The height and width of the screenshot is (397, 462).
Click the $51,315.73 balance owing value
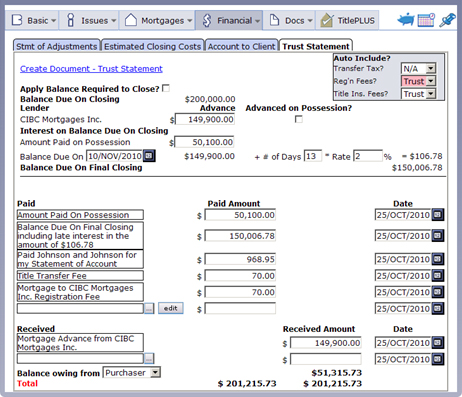(337, 373)
